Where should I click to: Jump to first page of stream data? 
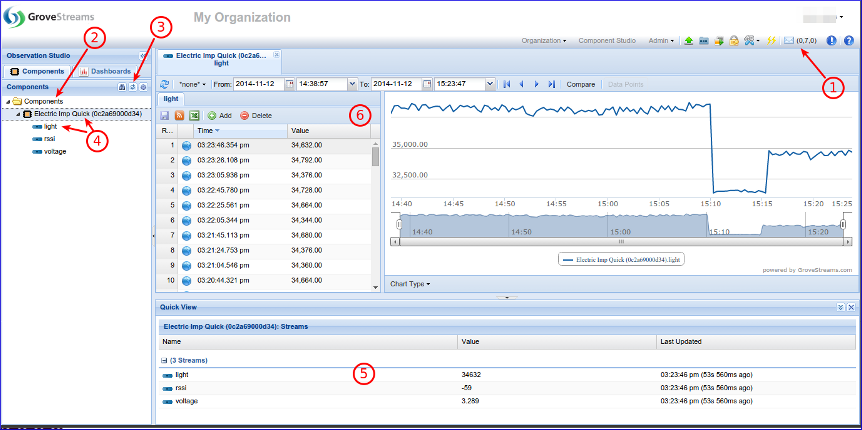pyautogui.click(x=507, y=85)
